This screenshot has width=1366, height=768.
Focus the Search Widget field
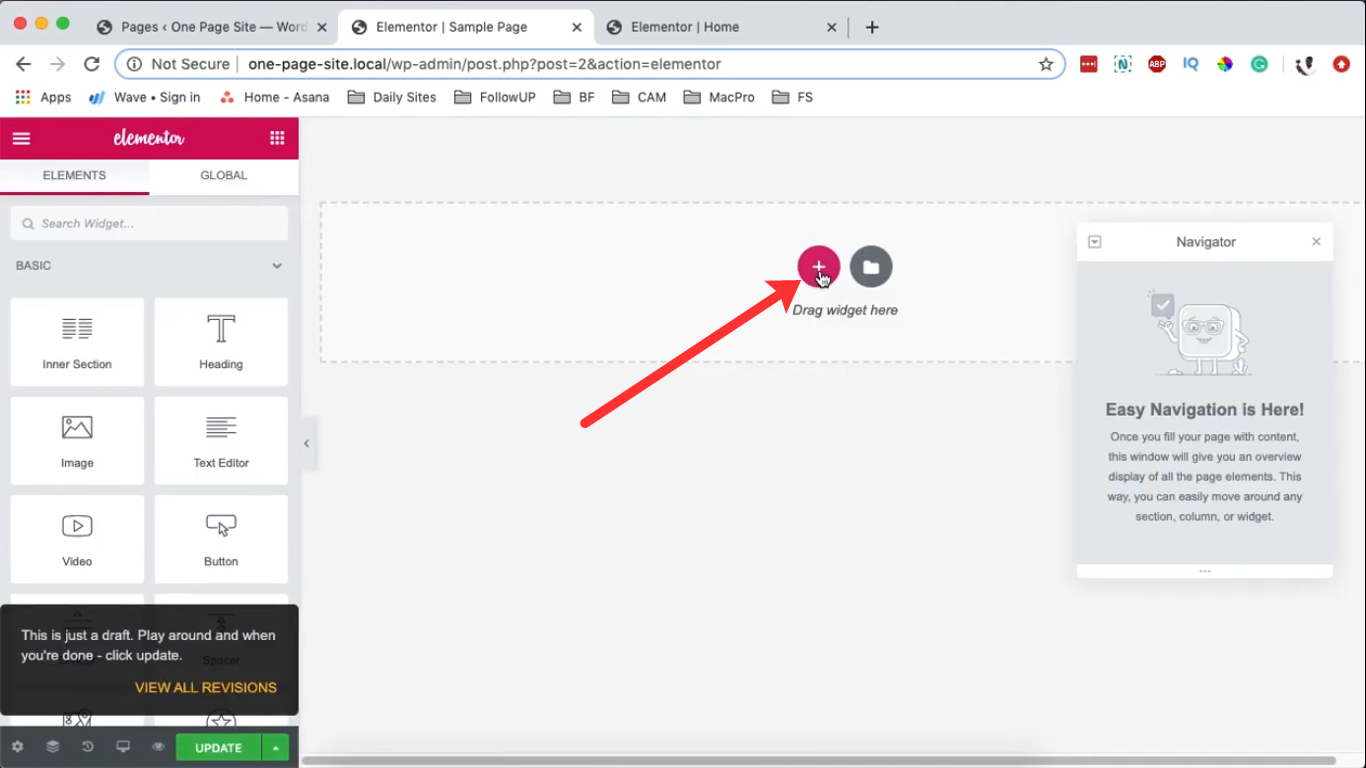point(149,223)
